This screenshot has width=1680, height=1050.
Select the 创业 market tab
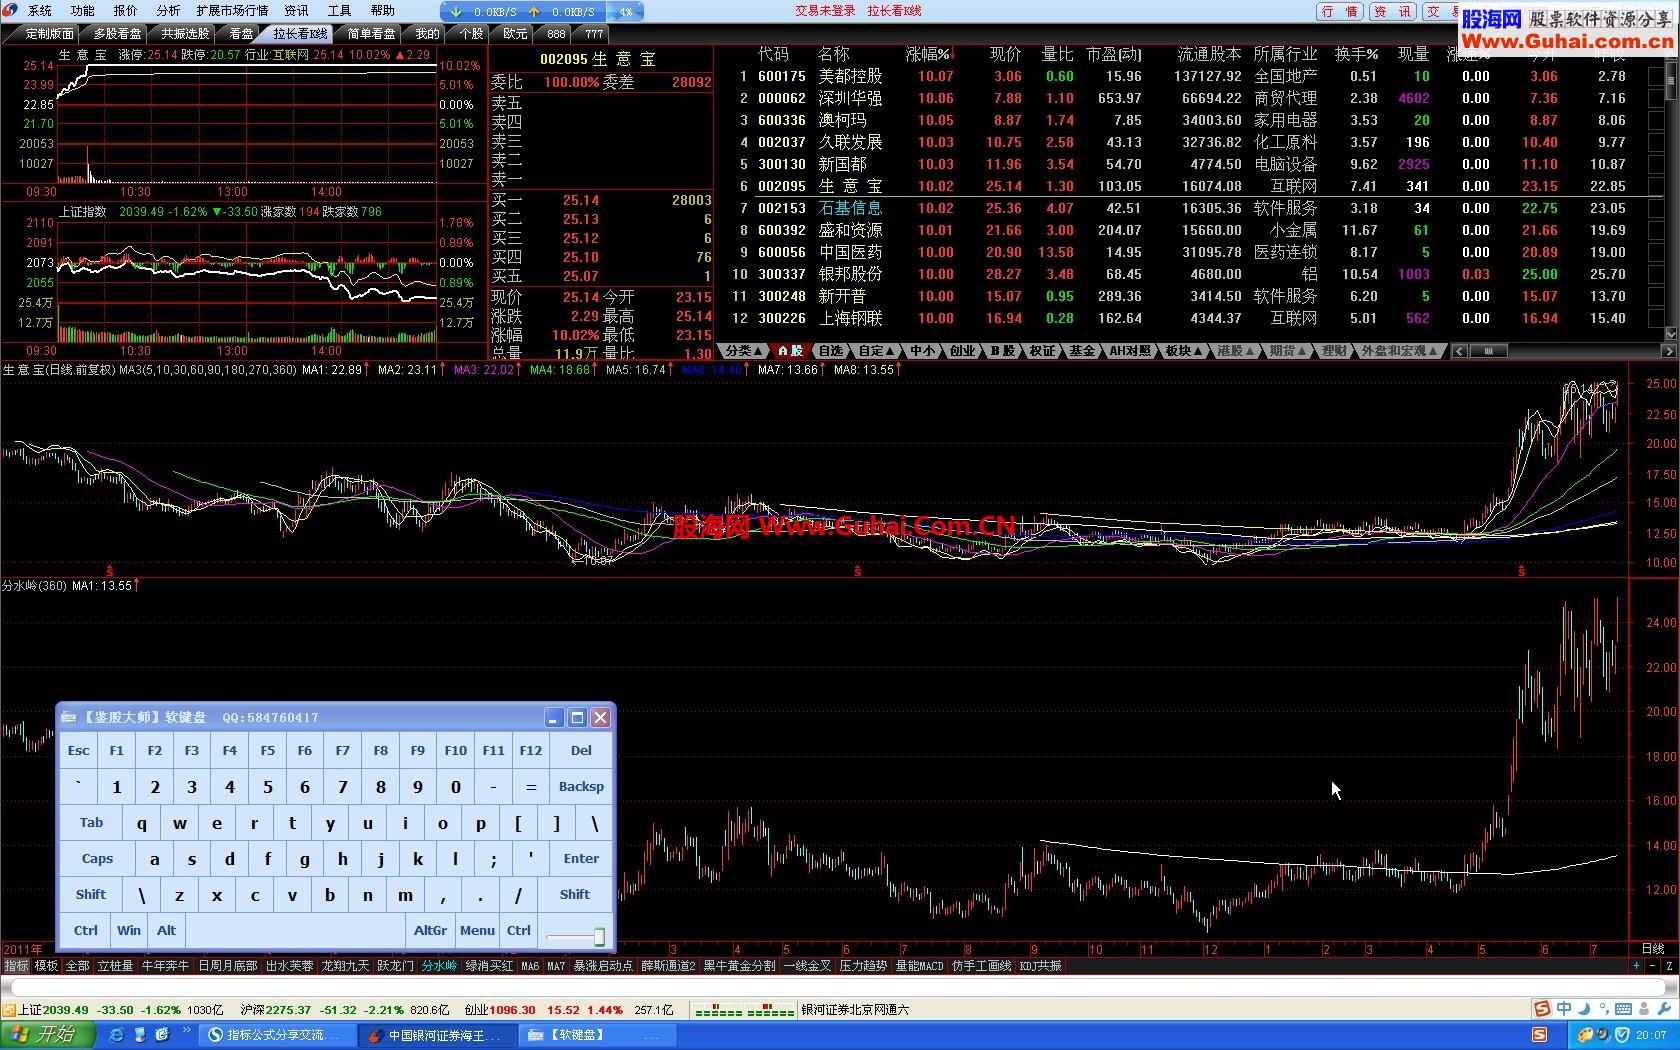pyautogui.click(x=962, y=351)
